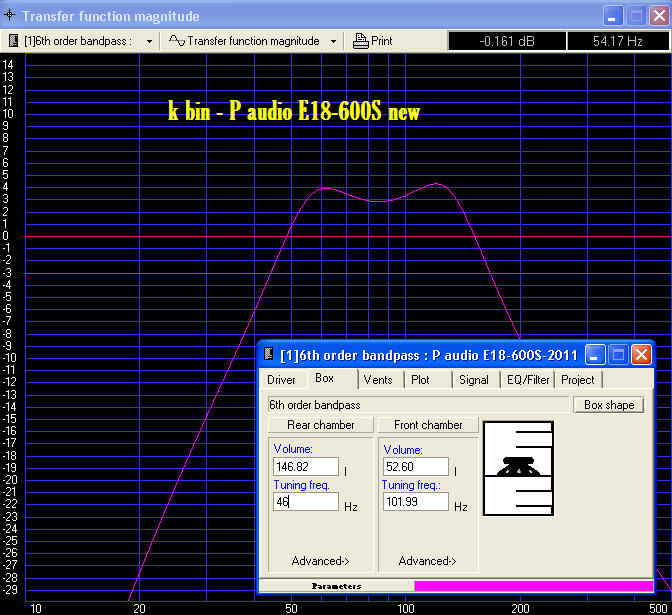This screenshot has height=615, width=672.
Task: Click the front chamber Volume field 52.60
Action: click(x=416, y=466)
